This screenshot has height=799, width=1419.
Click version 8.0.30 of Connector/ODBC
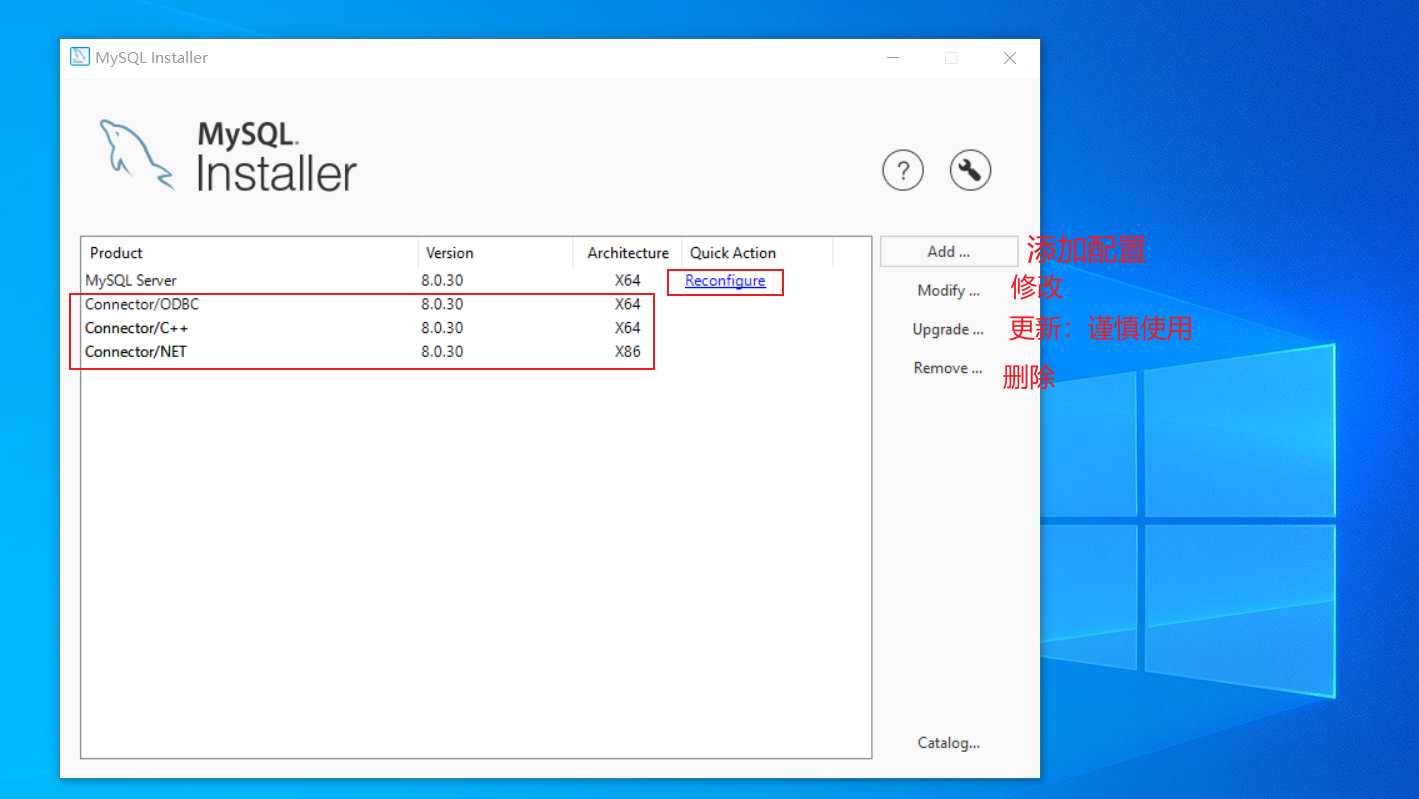442,304
